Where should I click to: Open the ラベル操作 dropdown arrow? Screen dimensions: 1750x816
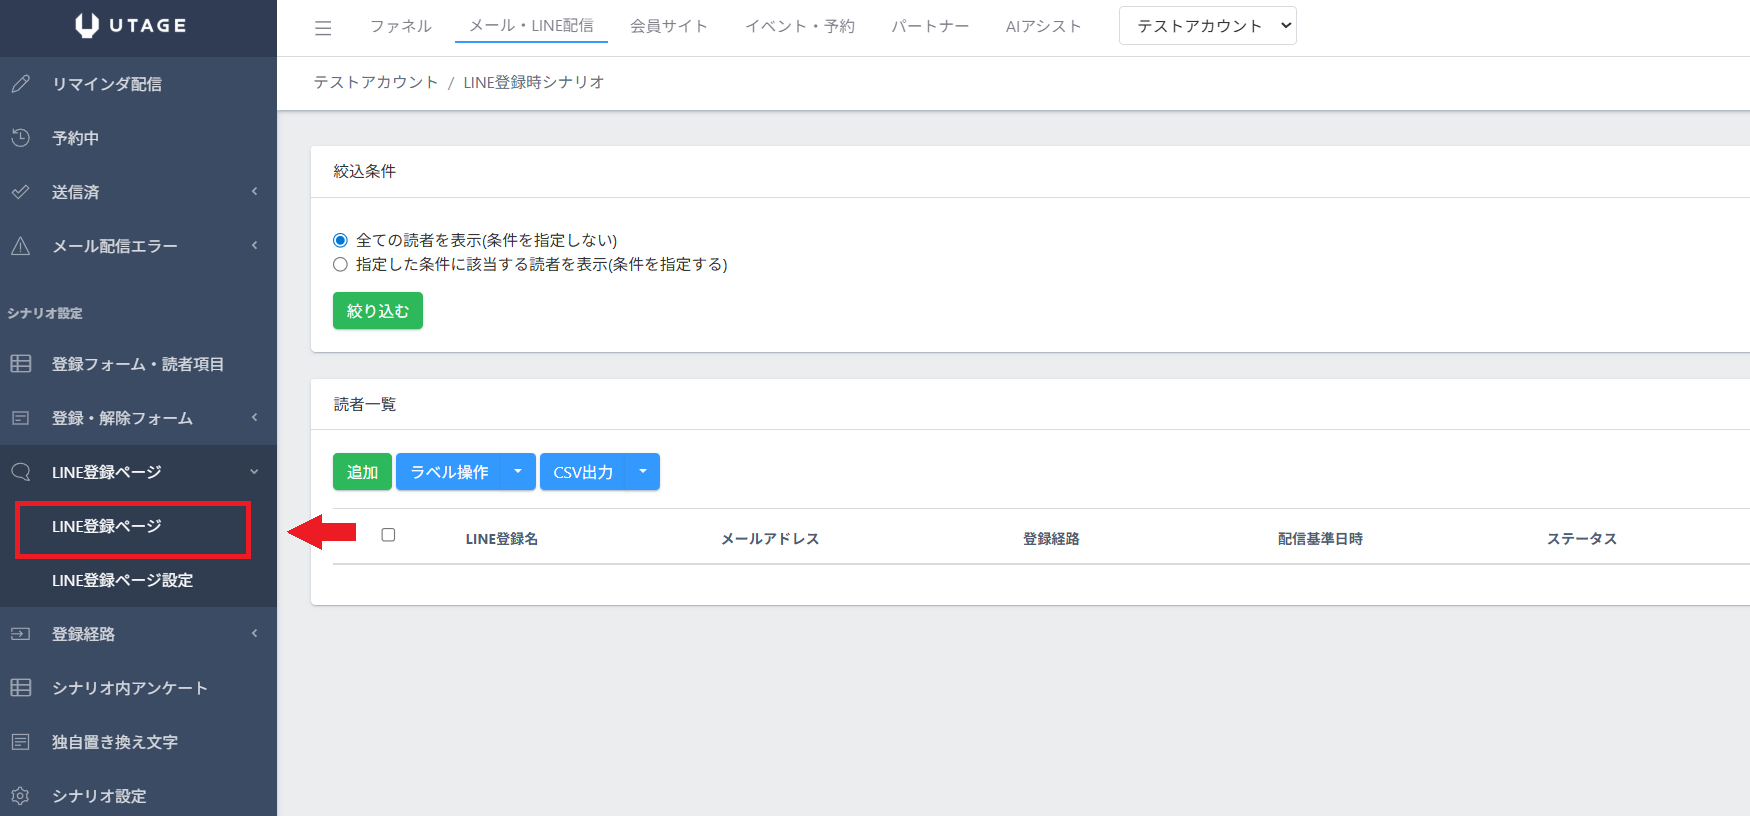[x=518, y=472]
